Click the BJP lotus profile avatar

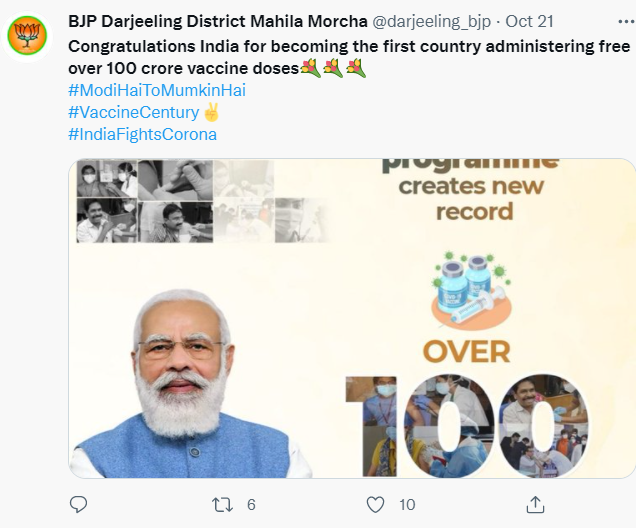point(26,37)
